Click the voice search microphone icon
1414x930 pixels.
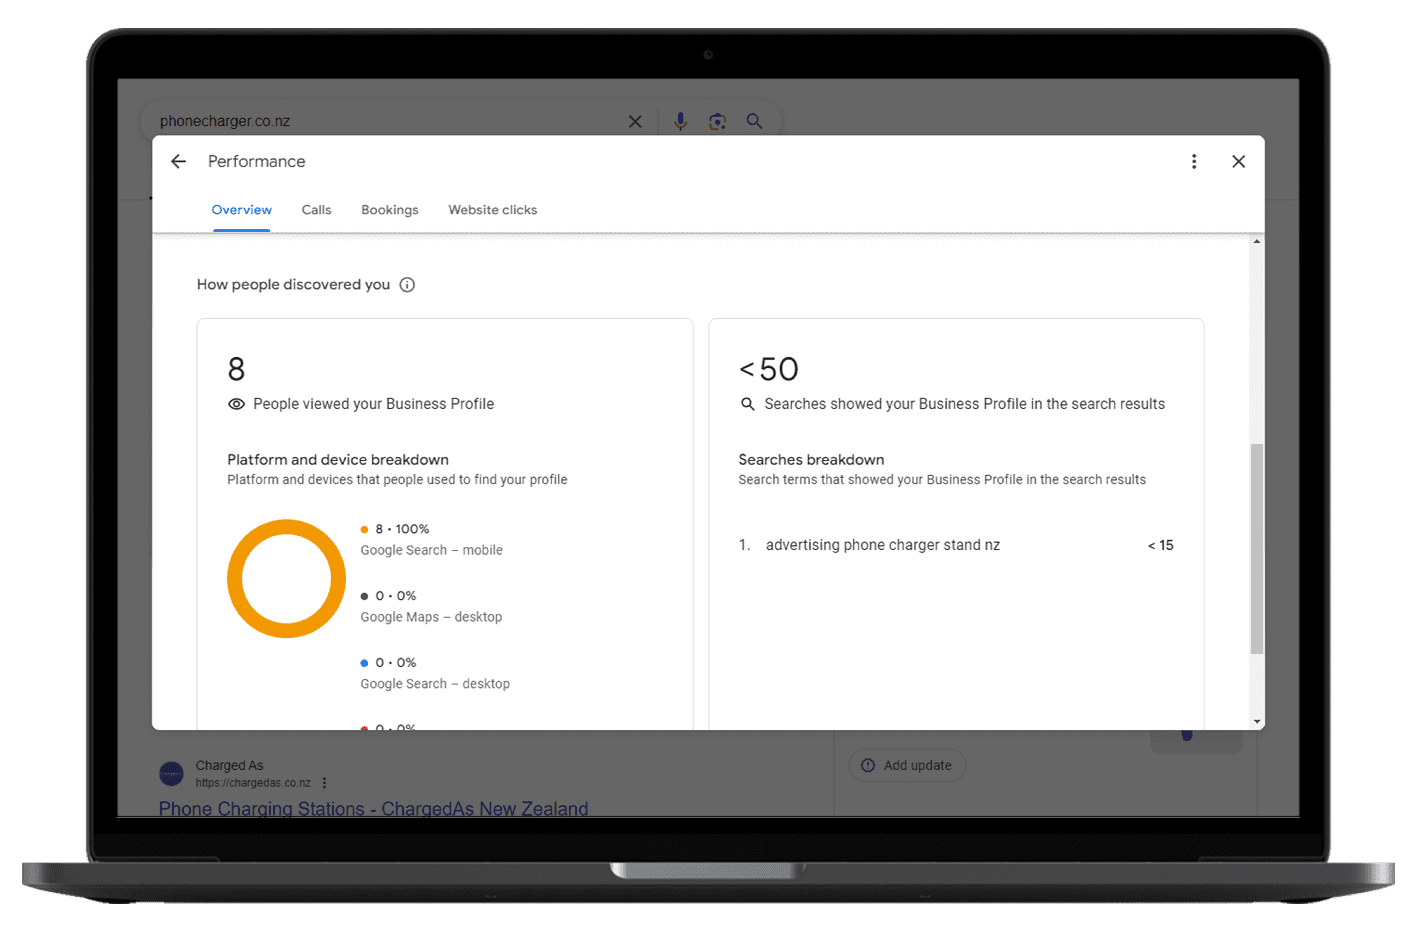(x=680, y=121)
